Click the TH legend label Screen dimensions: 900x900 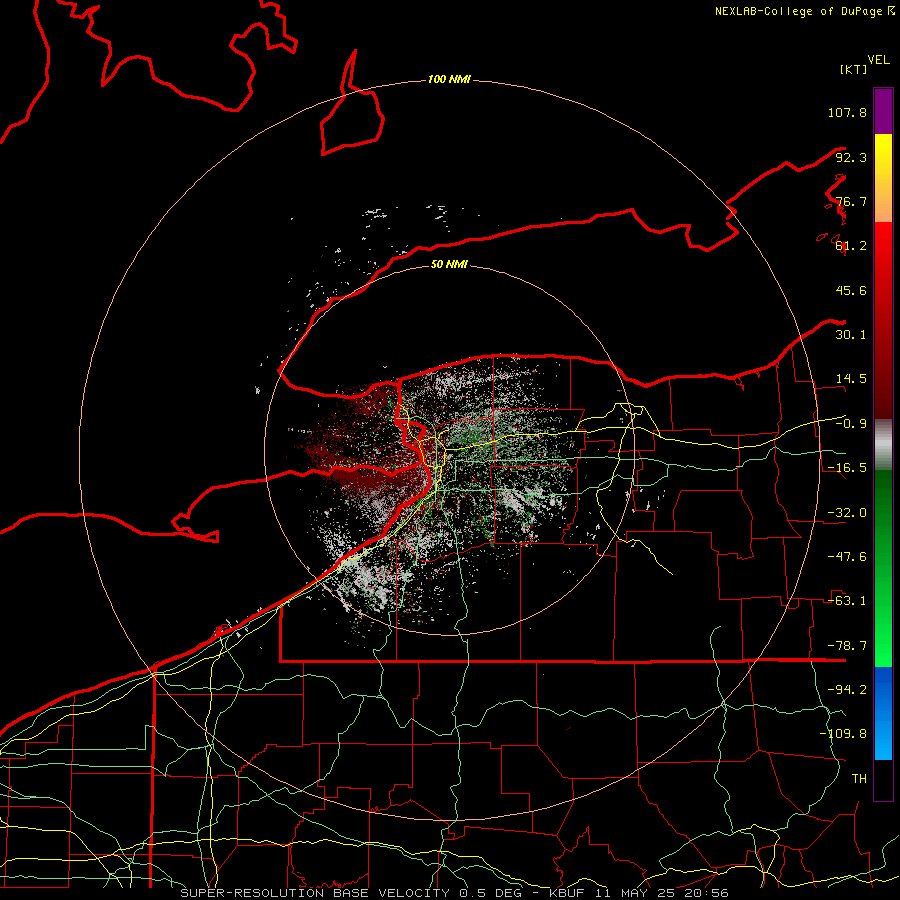coord(859,779)
